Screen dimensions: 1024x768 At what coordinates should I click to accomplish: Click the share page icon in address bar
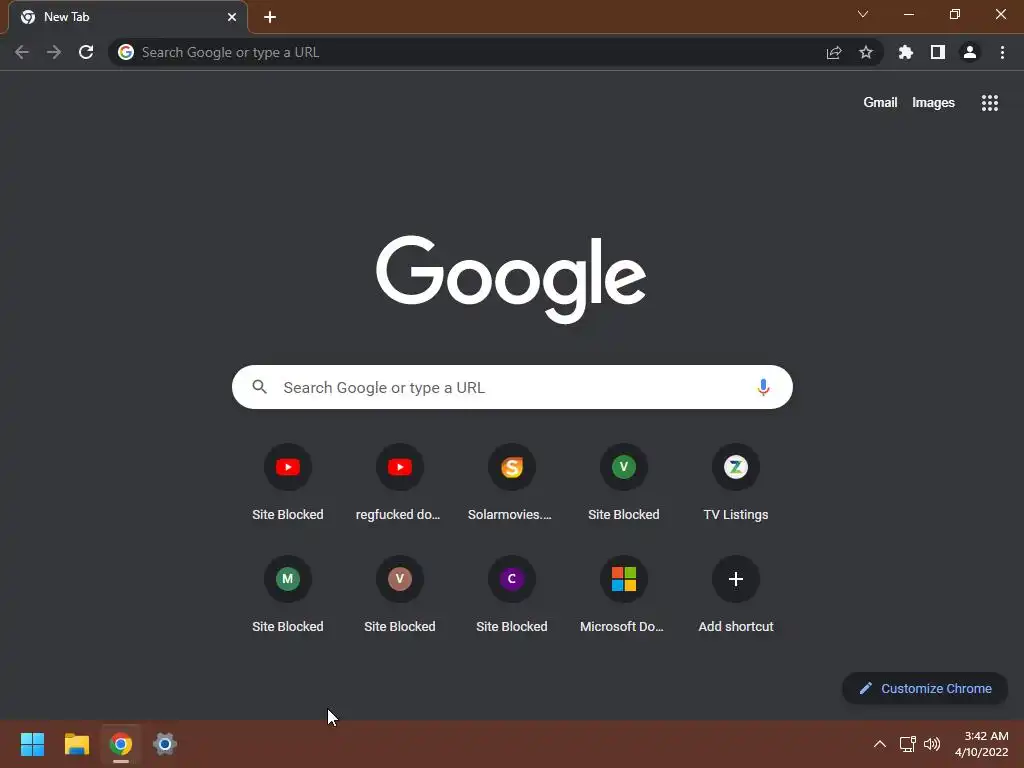834,52
